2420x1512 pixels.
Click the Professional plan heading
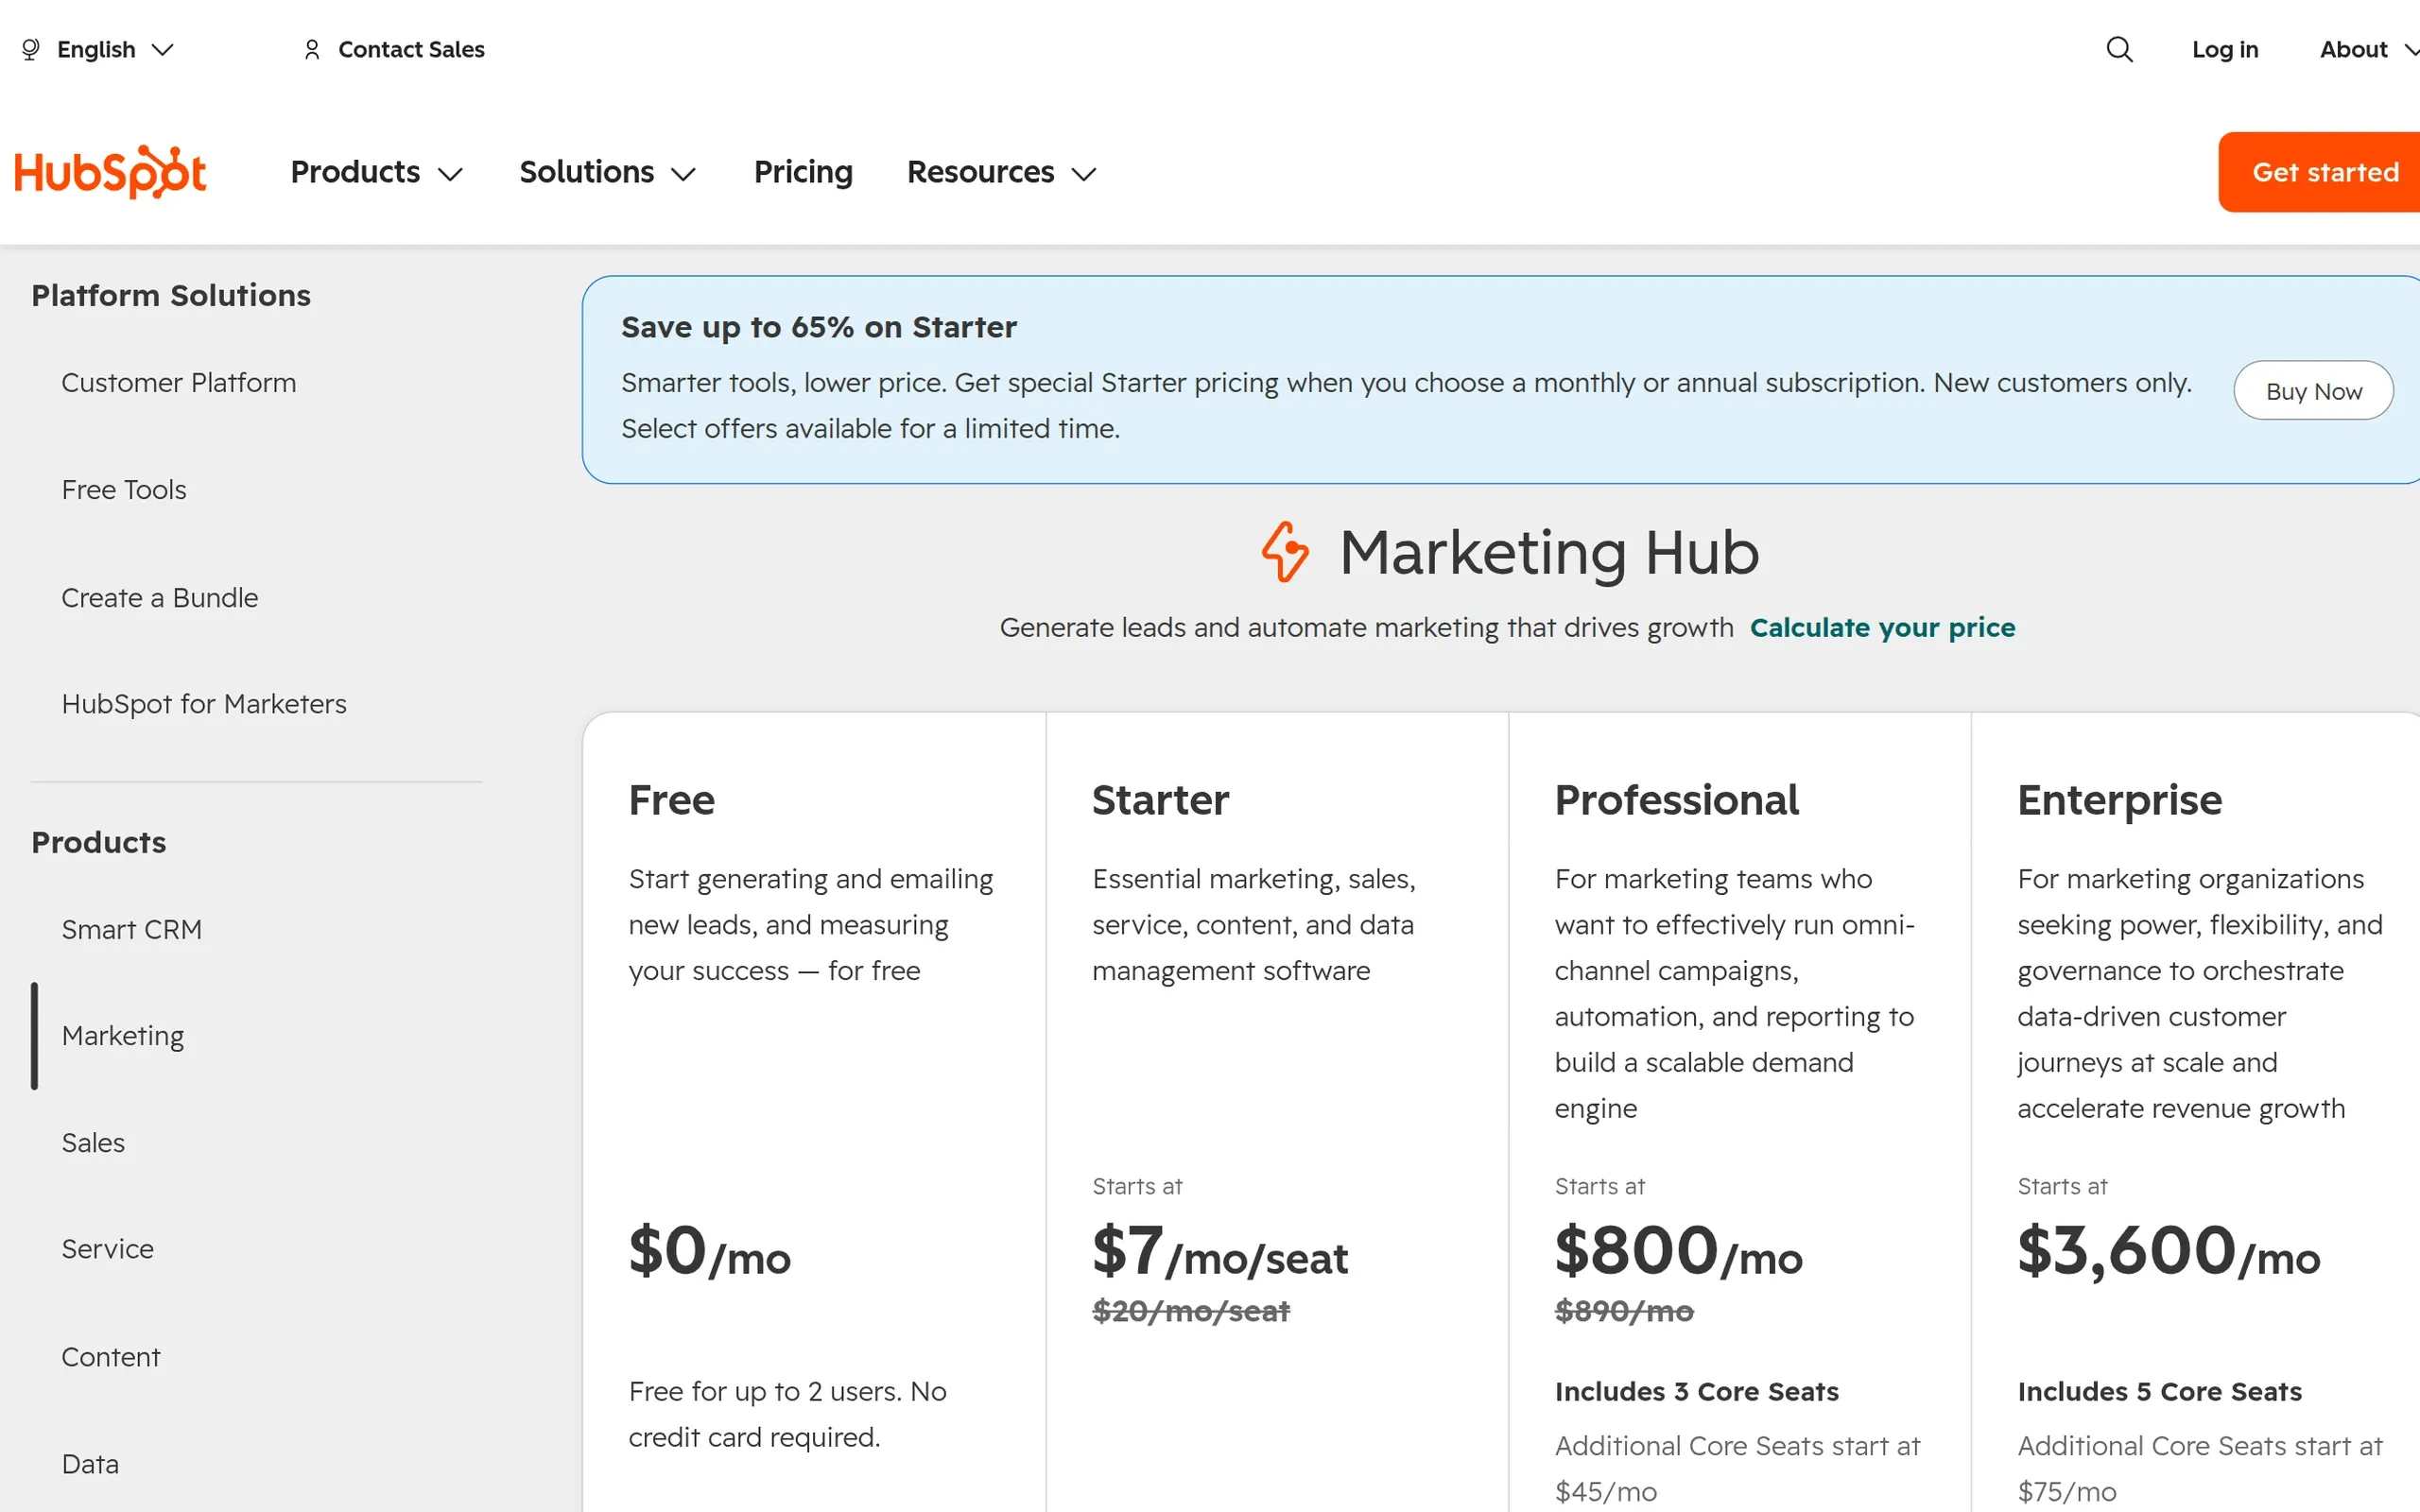click(1676, 799)
